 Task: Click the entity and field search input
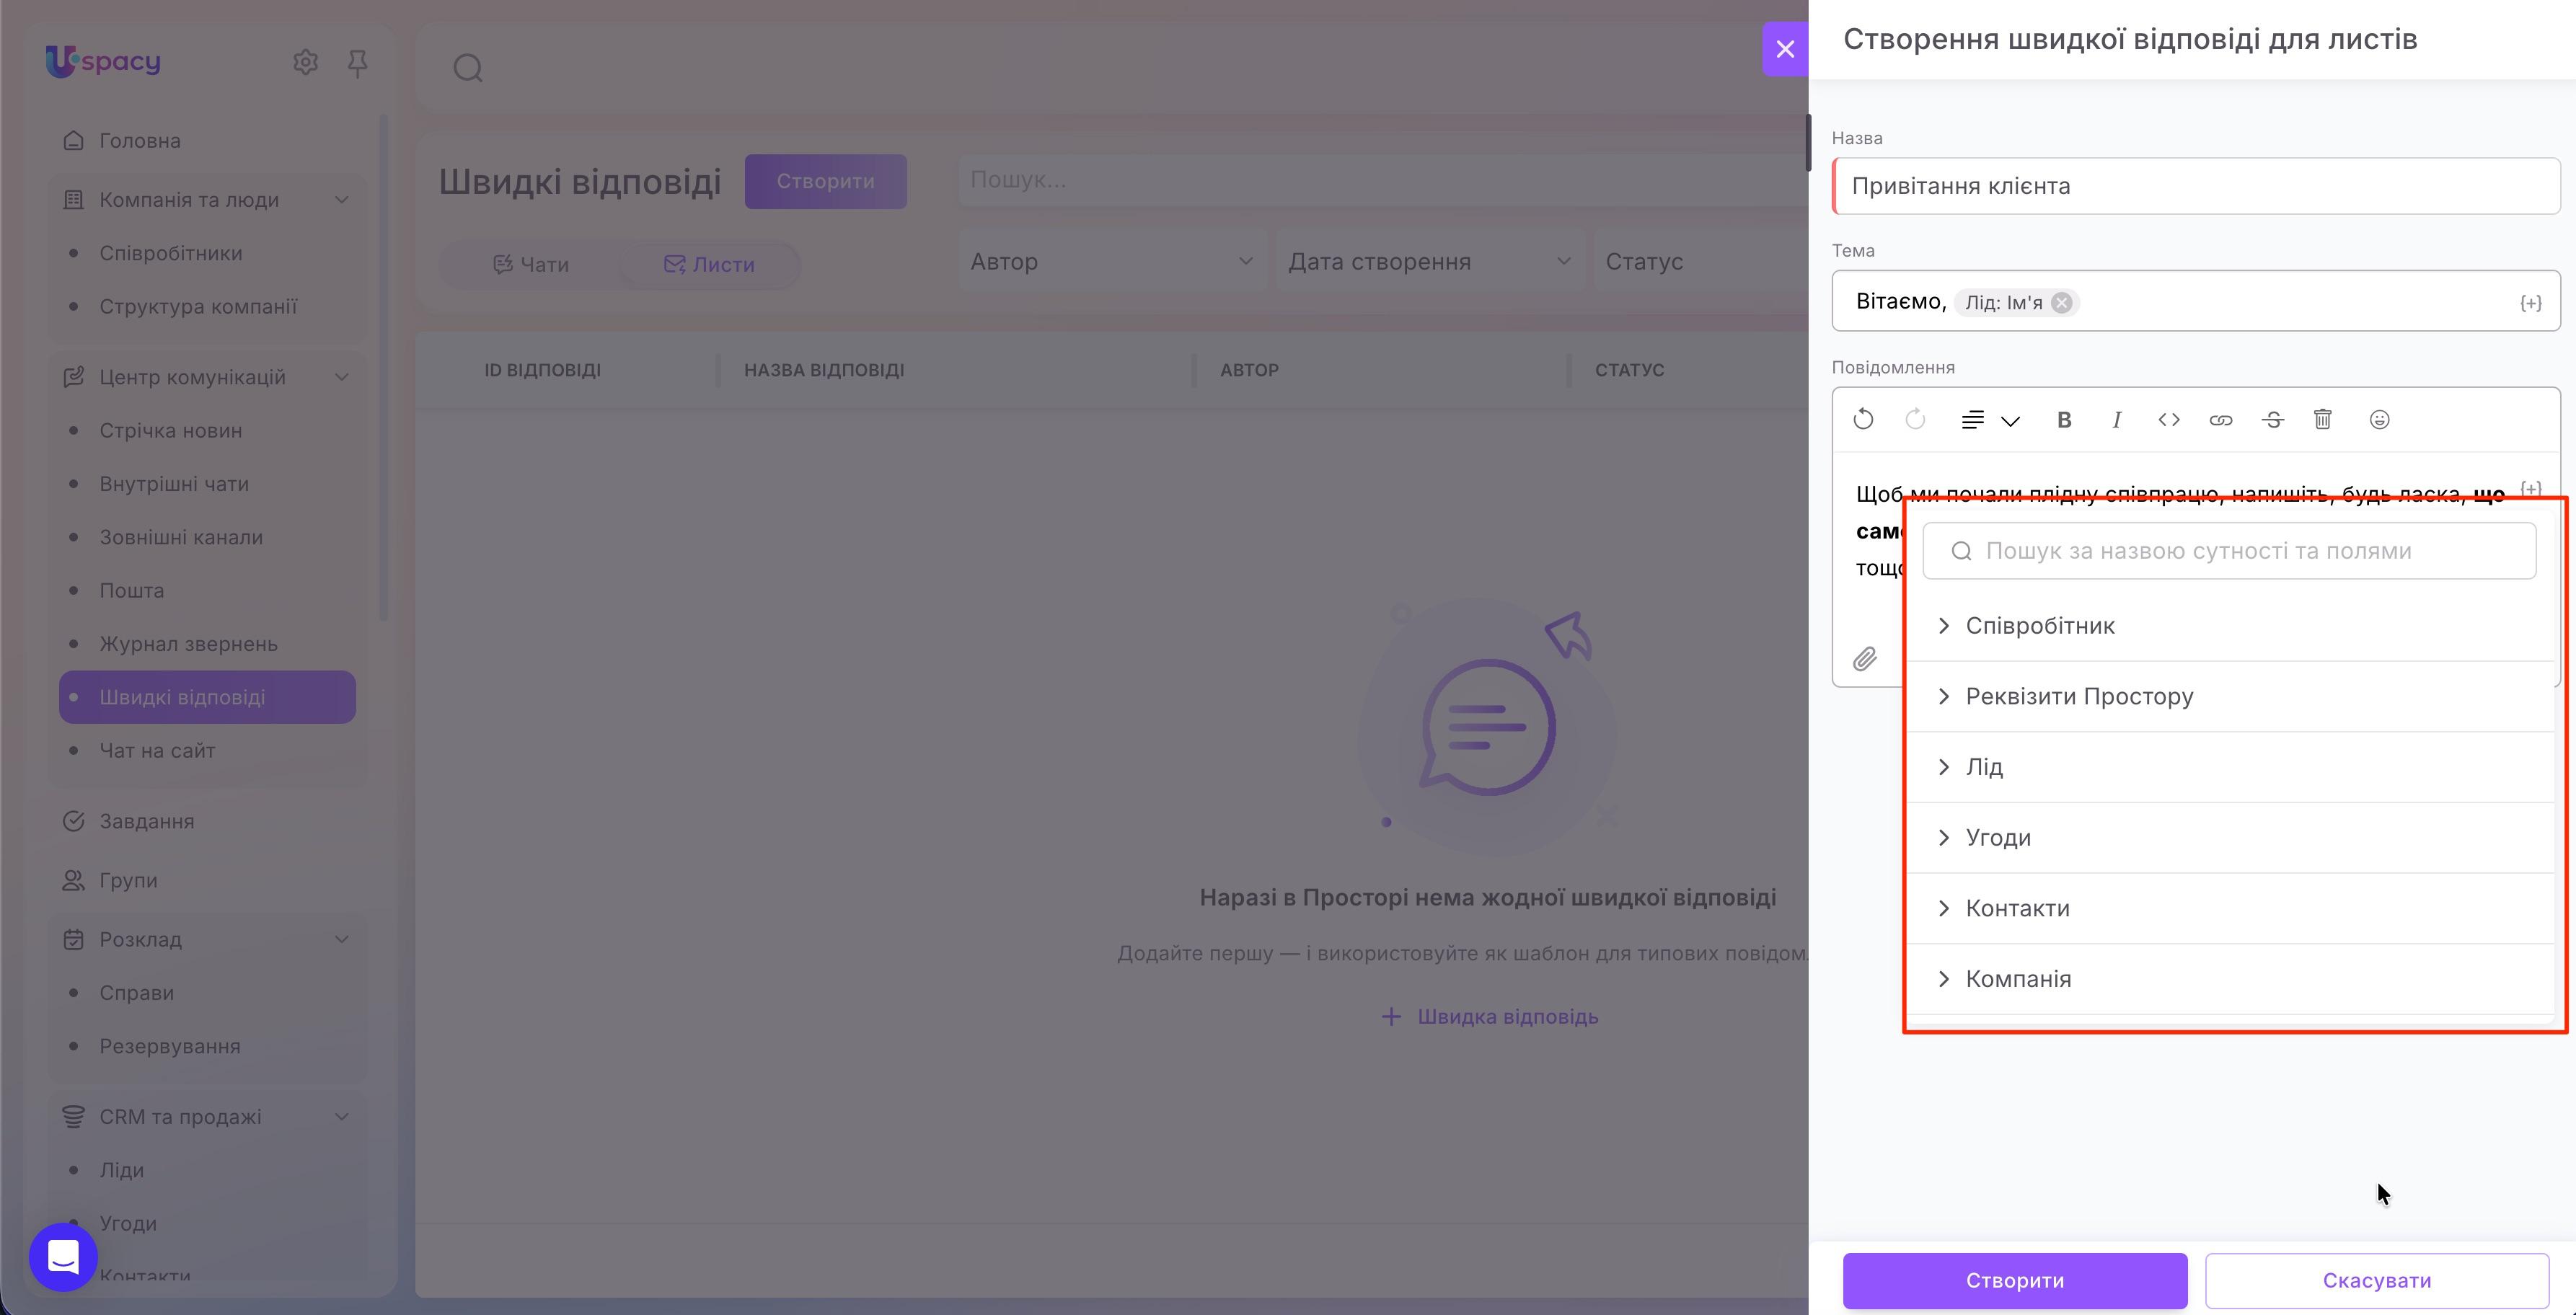(2229, 551)
